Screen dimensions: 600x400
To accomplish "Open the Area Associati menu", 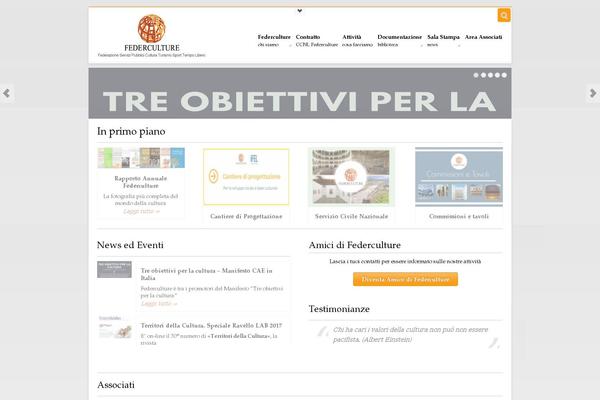I will point(483,37).
